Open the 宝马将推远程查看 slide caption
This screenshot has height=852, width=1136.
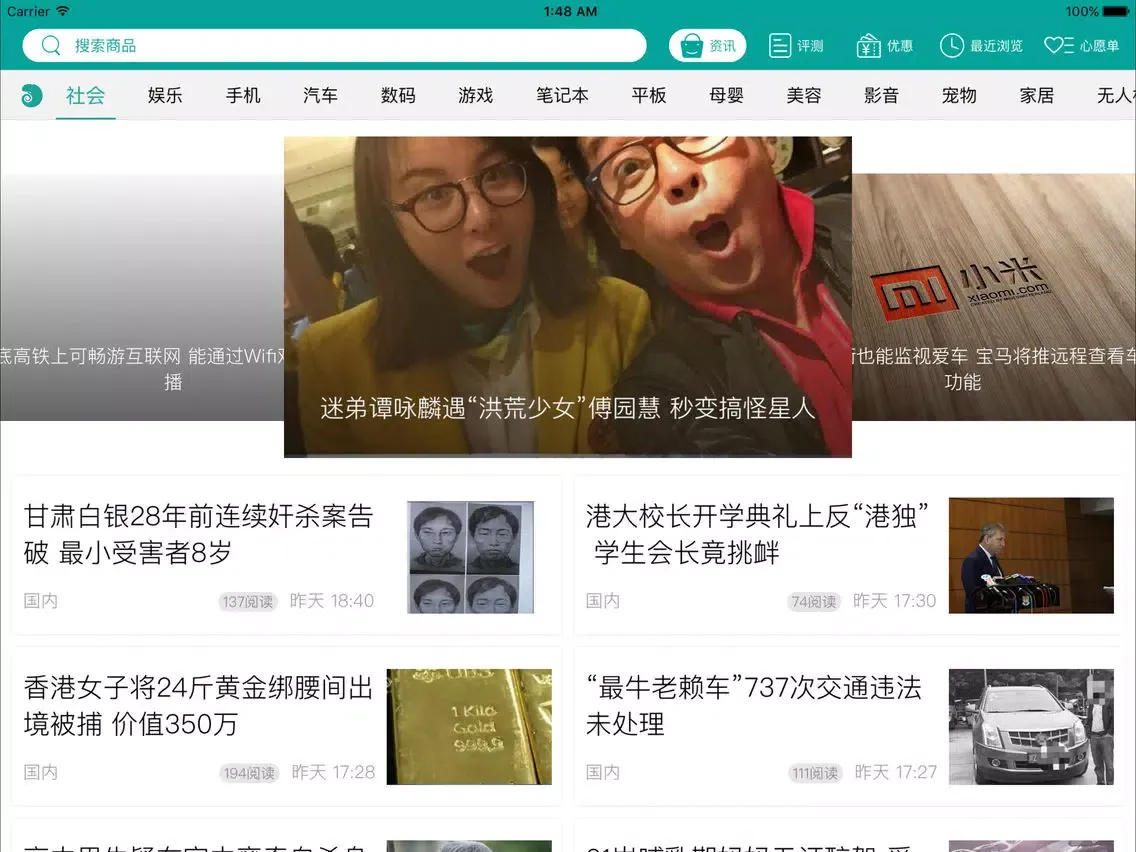(x=994, y=369)
